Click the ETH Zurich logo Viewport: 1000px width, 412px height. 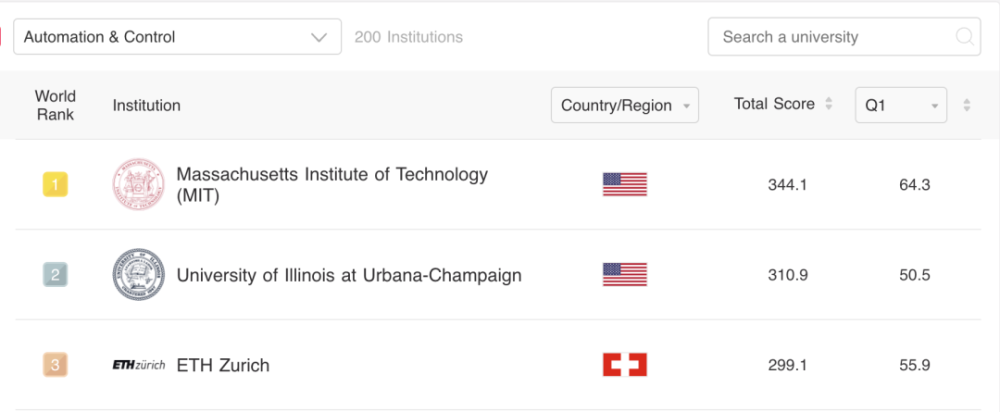coord(138,365)
